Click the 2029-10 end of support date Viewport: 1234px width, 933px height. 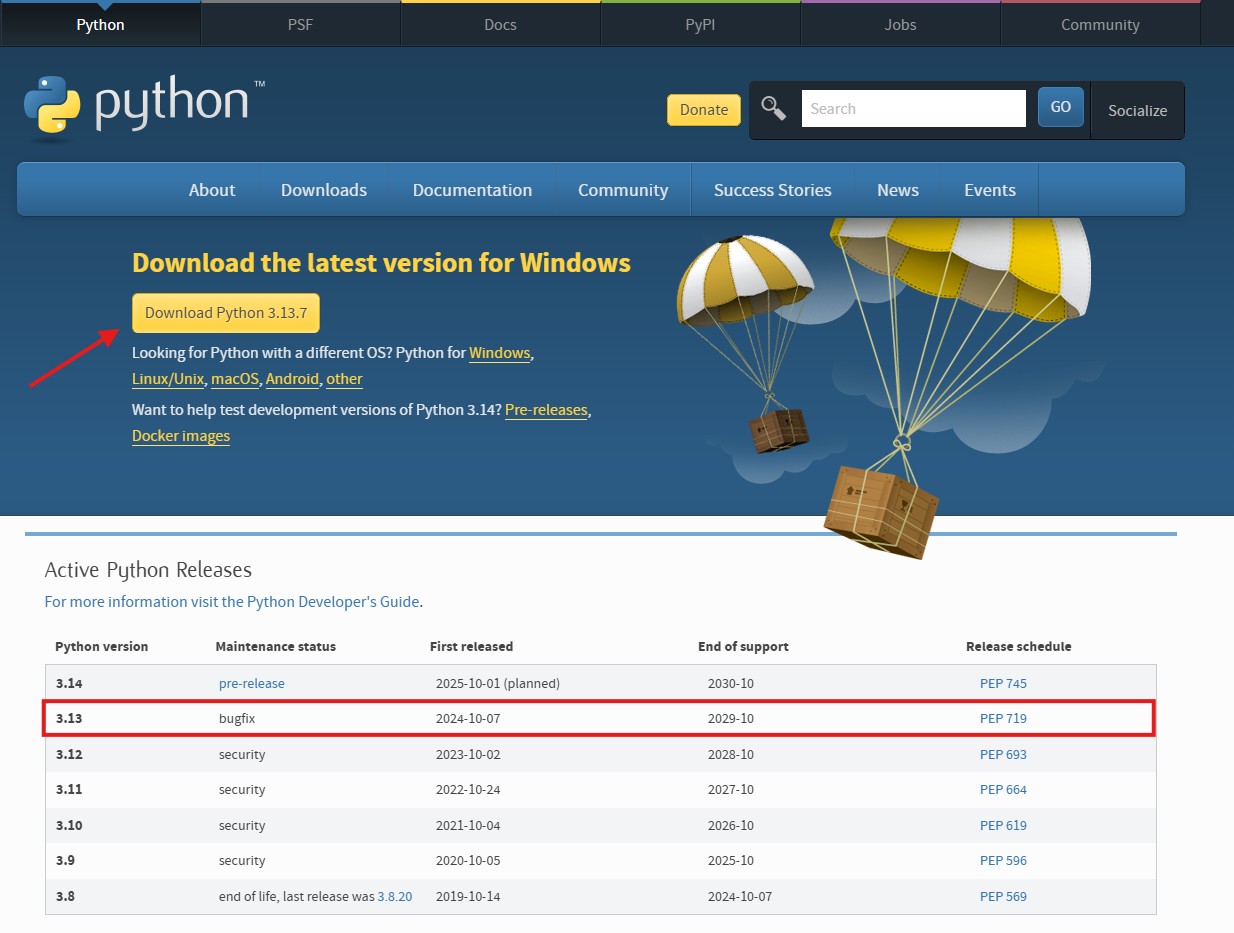(730, 718)
